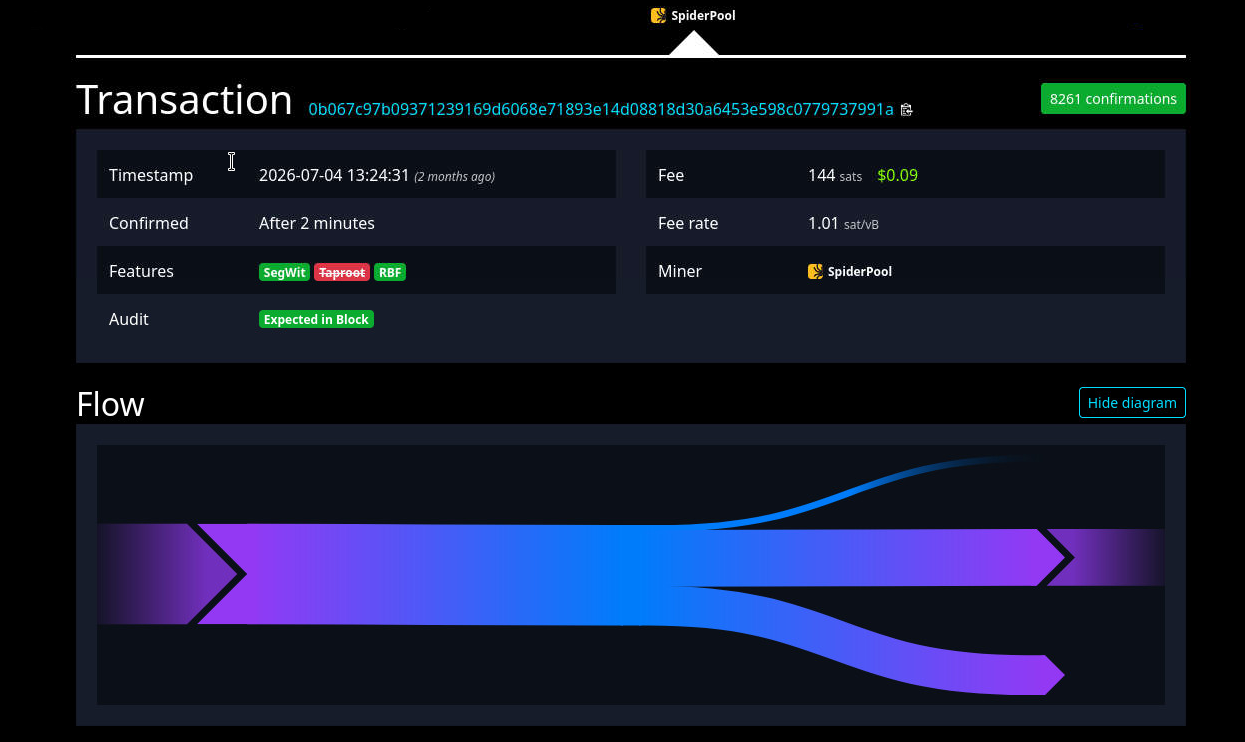Open the transaction hash link 0b067c97…
This screenshot has width=1245, height=742.
click(601, 109)
